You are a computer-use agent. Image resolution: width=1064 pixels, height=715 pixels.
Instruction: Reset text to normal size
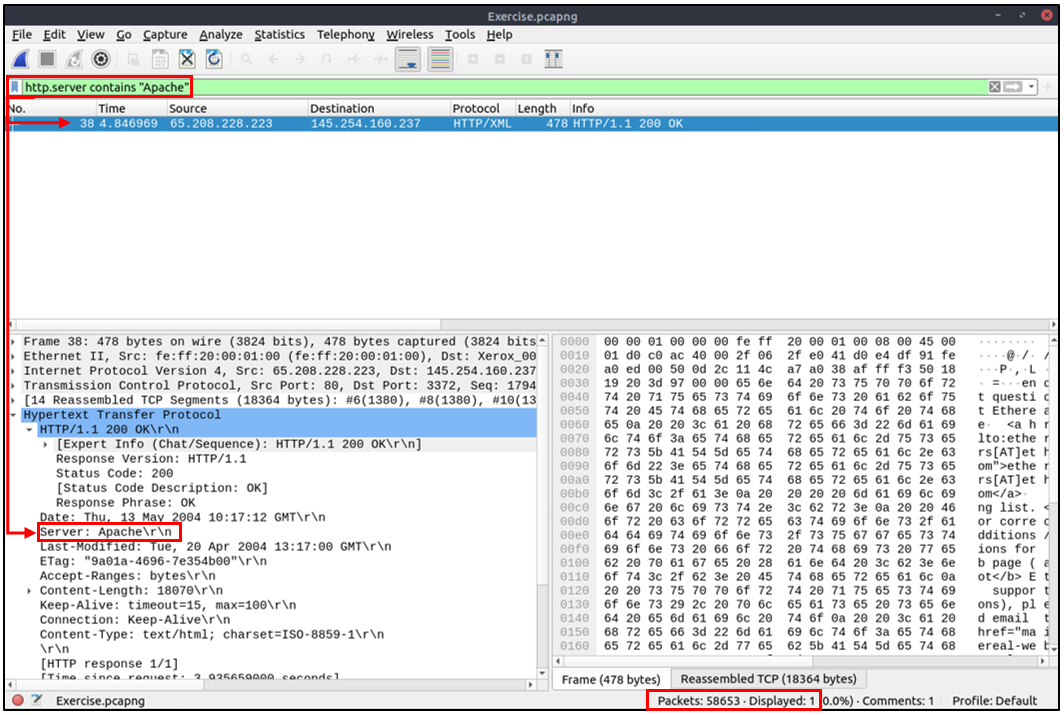[527, 60]
